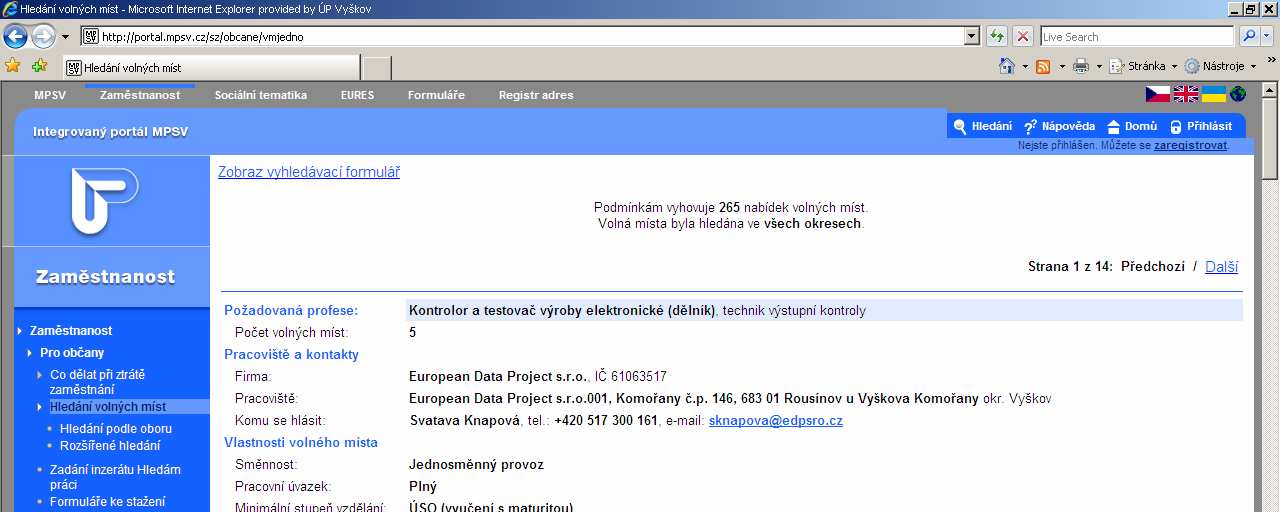The height and width of the screenshot is (512, 1280).
Task: Open the EURES navigation item
Action: click(357, 95)
